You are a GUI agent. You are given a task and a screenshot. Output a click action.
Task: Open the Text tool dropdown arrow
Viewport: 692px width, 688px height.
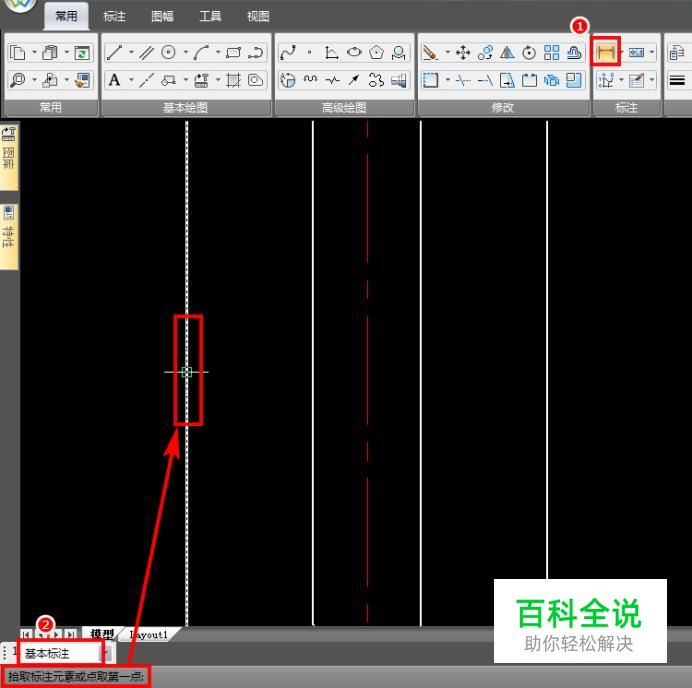pyautogui.click(x=131, y=80)
